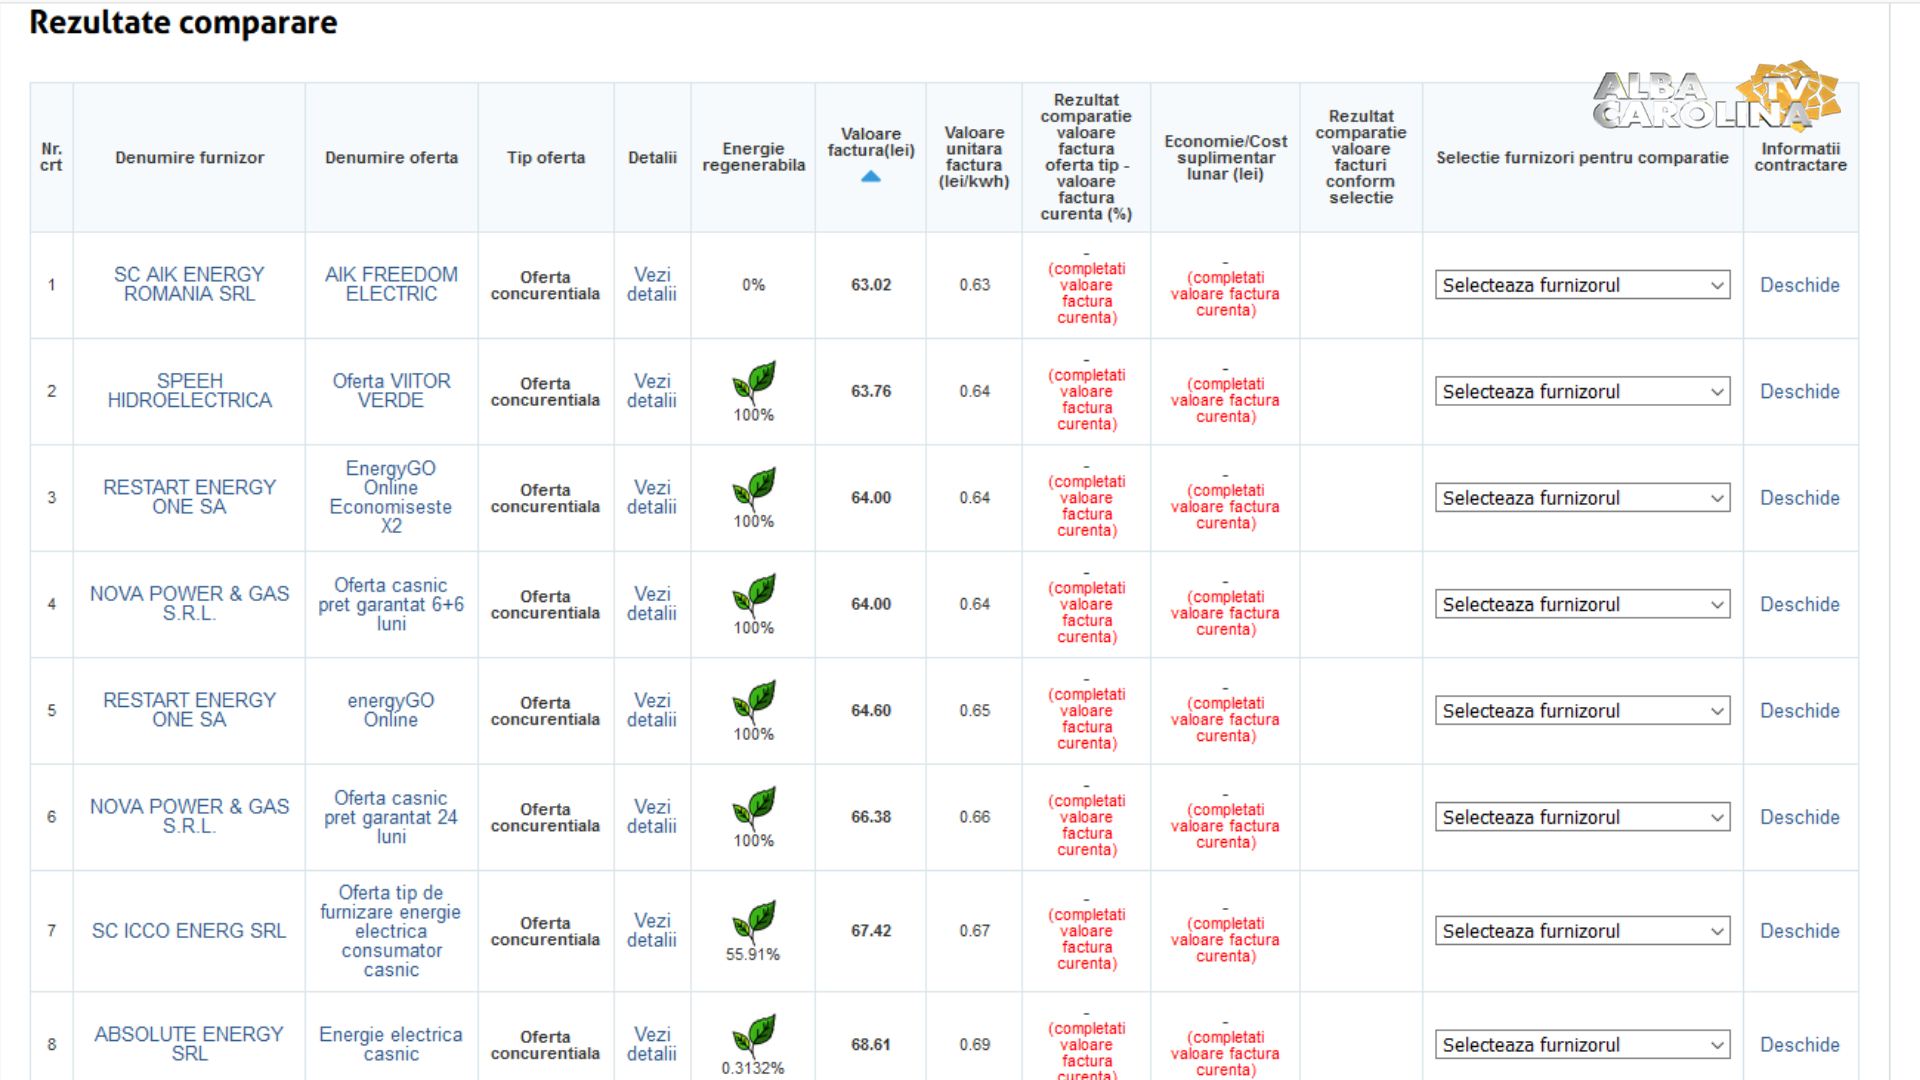Viewport: 1920px width, 1080px height.
Task: Click the blue sort arrow under Valoare factura
Action: click(870, 177)
